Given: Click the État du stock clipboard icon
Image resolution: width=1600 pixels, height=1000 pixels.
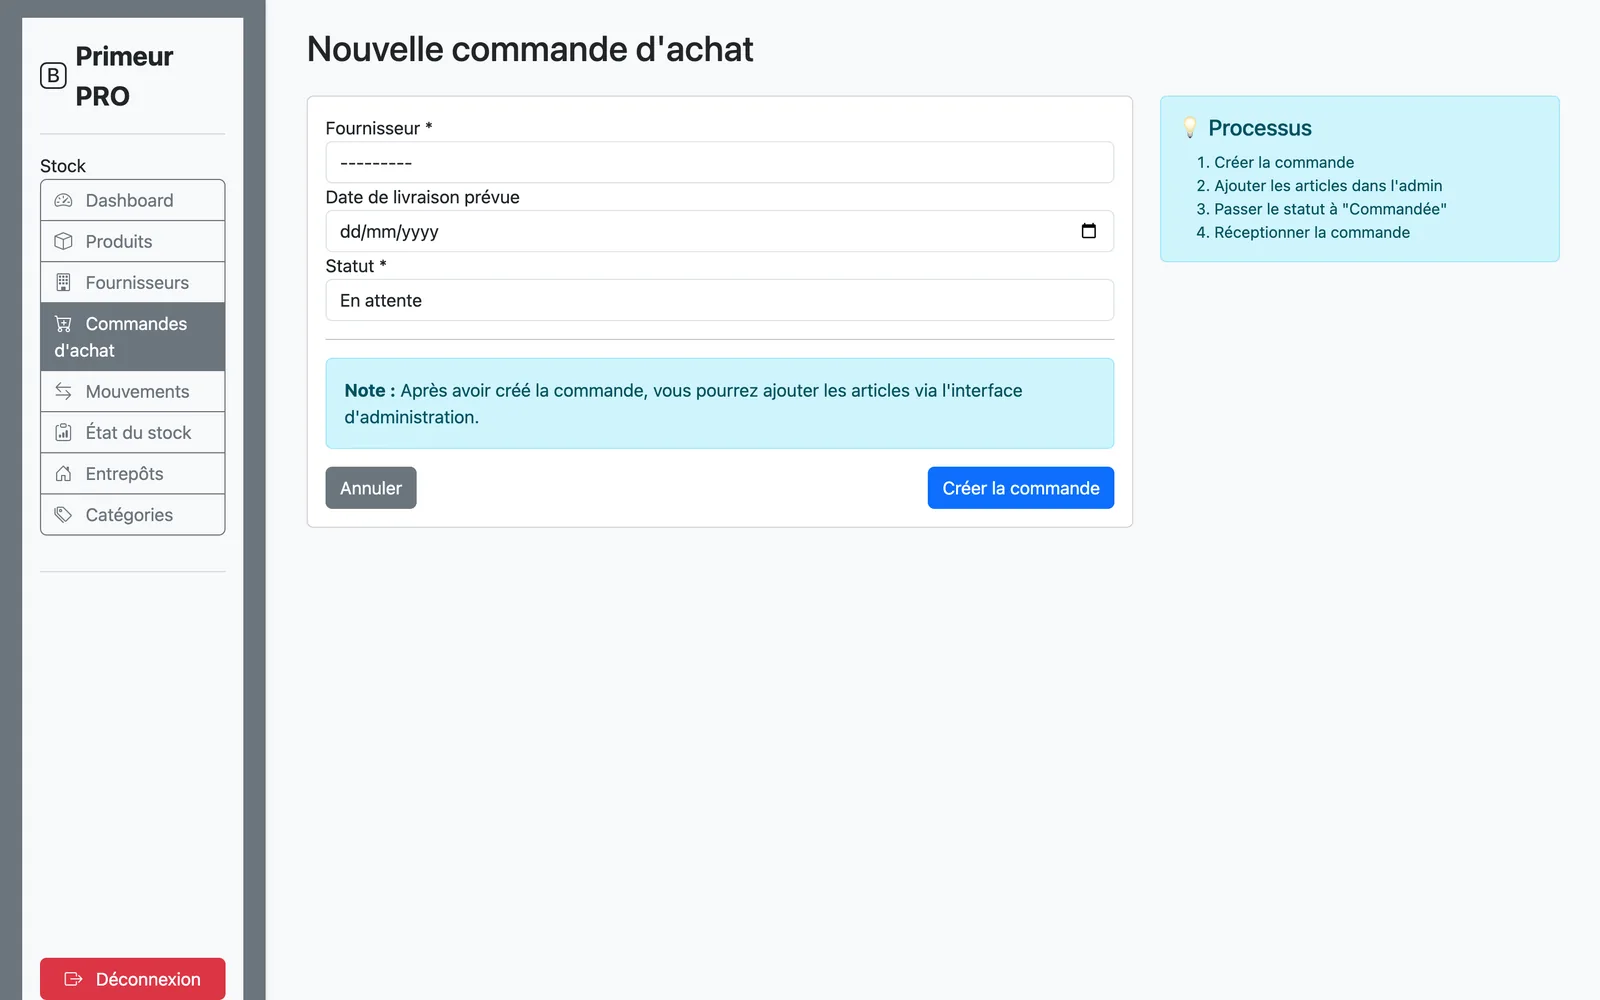Looking at the screenshot, I should tap(63, 432).
